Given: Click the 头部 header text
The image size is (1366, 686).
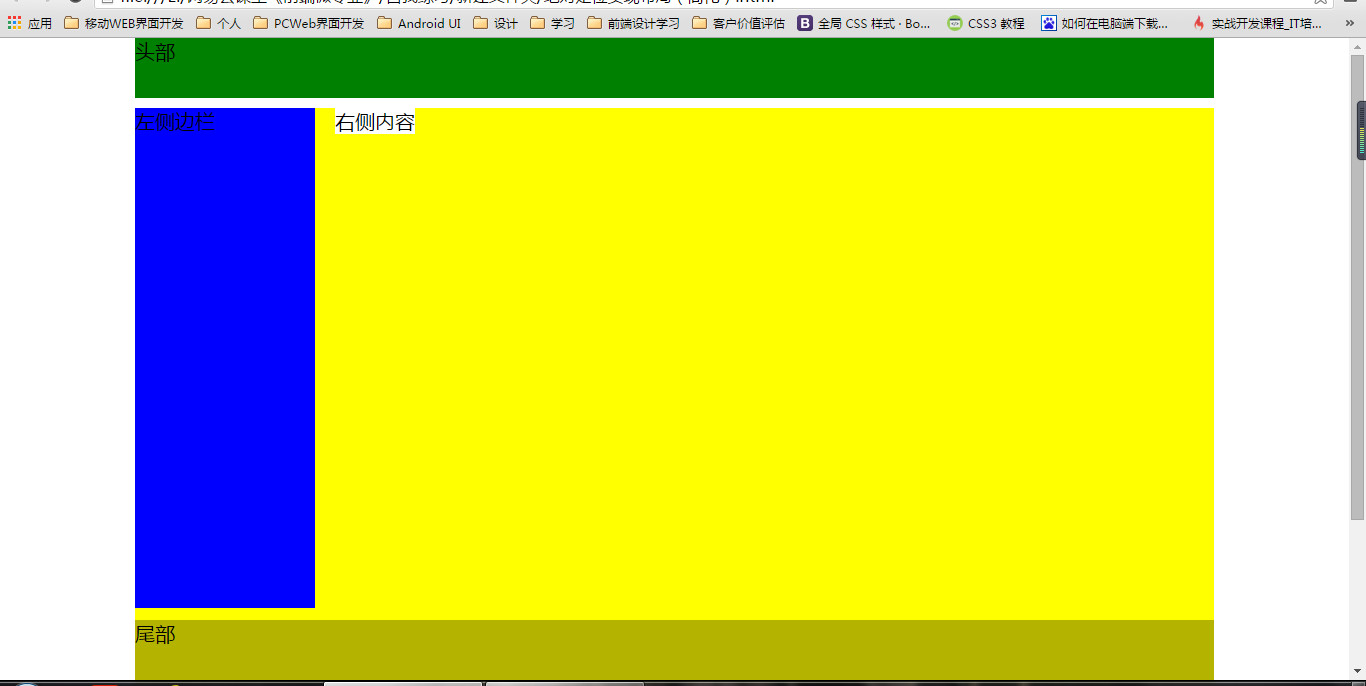Looking at the screenshot, I should 155,53.
